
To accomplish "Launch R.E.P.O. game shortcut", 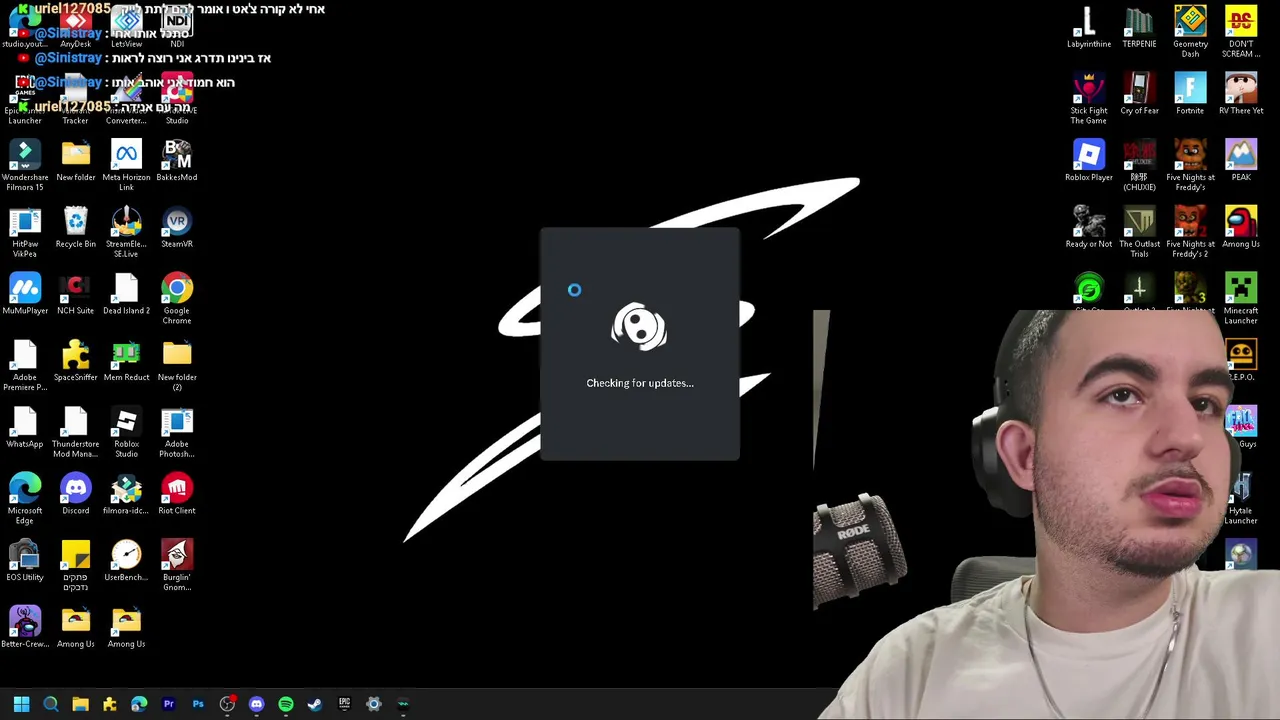I will pyautogui.click(x=1241, y=360).
